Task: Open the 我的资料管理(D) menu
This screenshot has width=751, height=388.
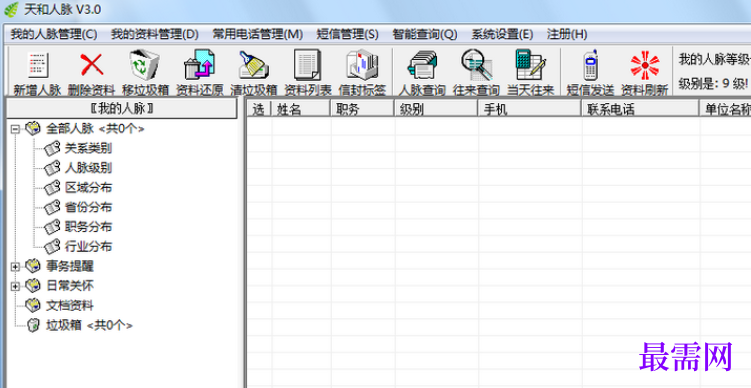Action: coord(155,34)
